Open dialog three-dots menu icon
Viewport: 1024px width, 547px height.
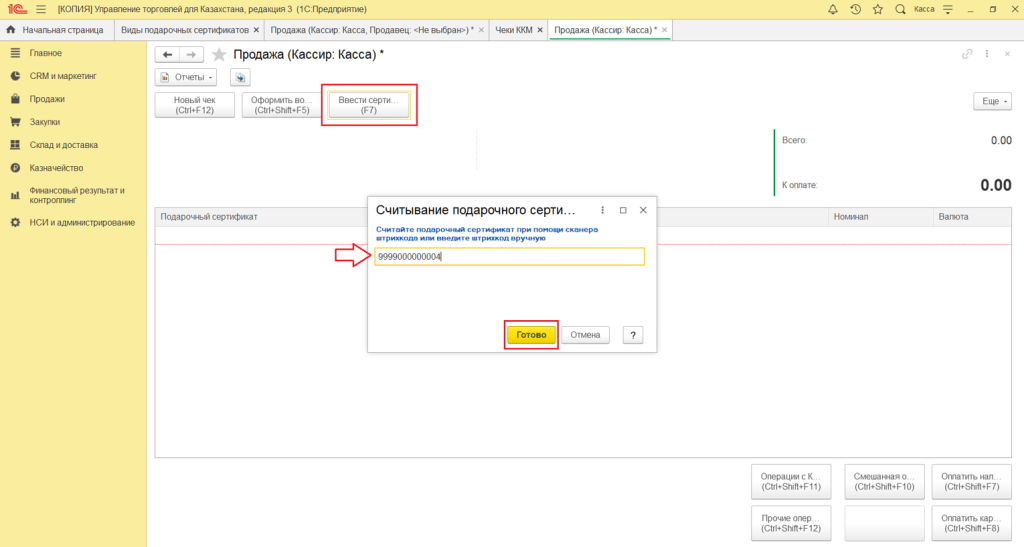point(602,210)
